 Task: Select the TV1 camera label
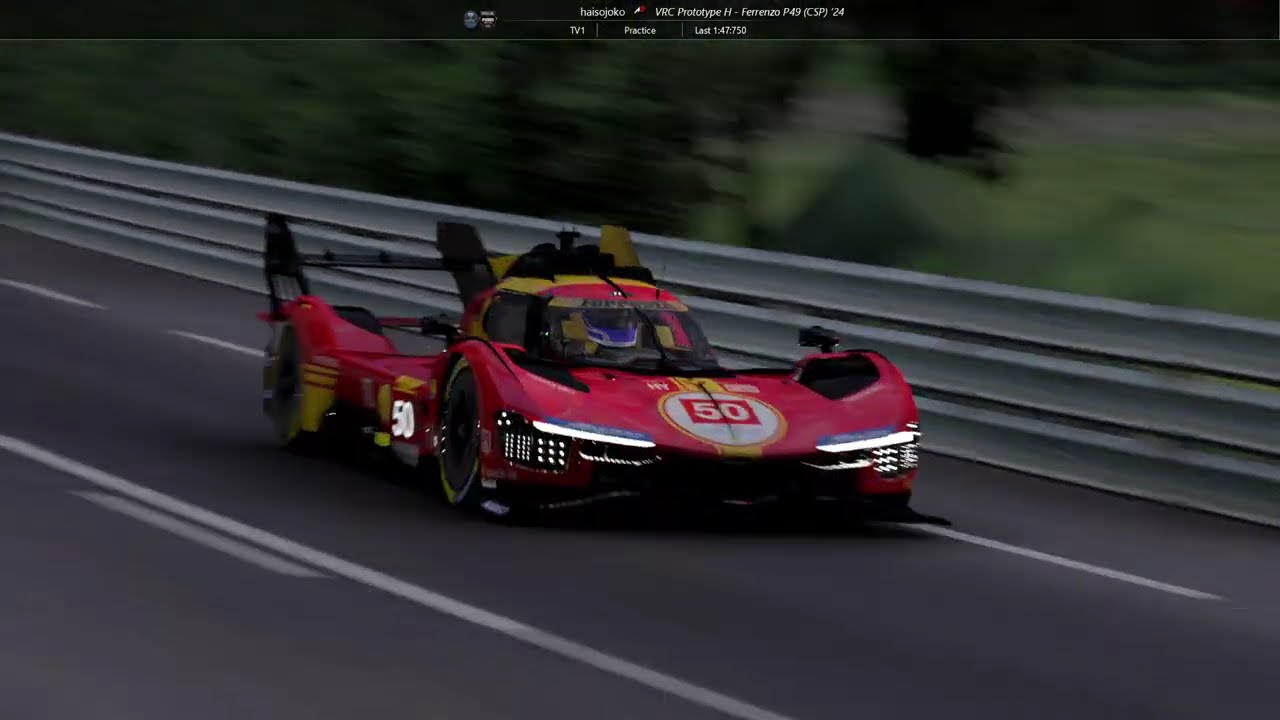pos(577,31)
